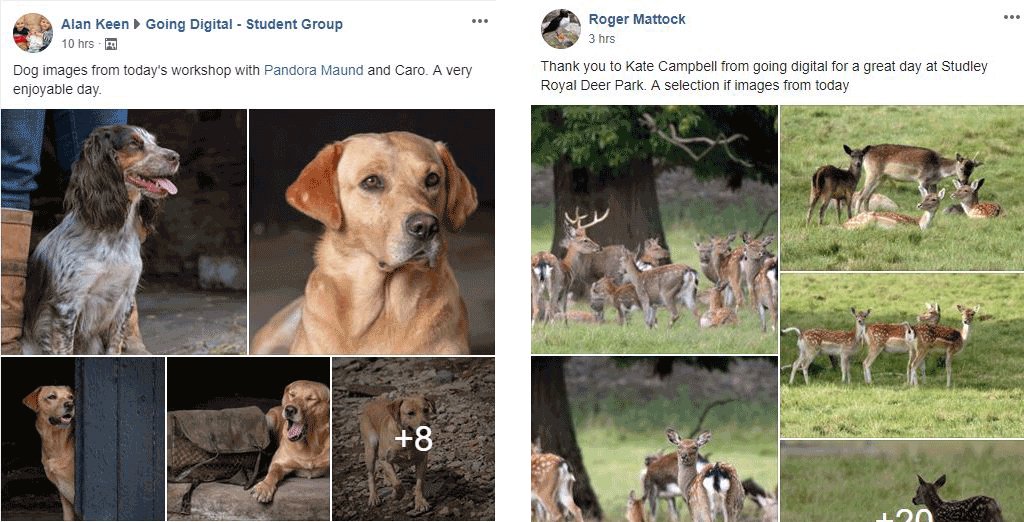This screenshot has height=522, width=1024.
Task: Open the +20 more deer photos
Action: [901, 485]
